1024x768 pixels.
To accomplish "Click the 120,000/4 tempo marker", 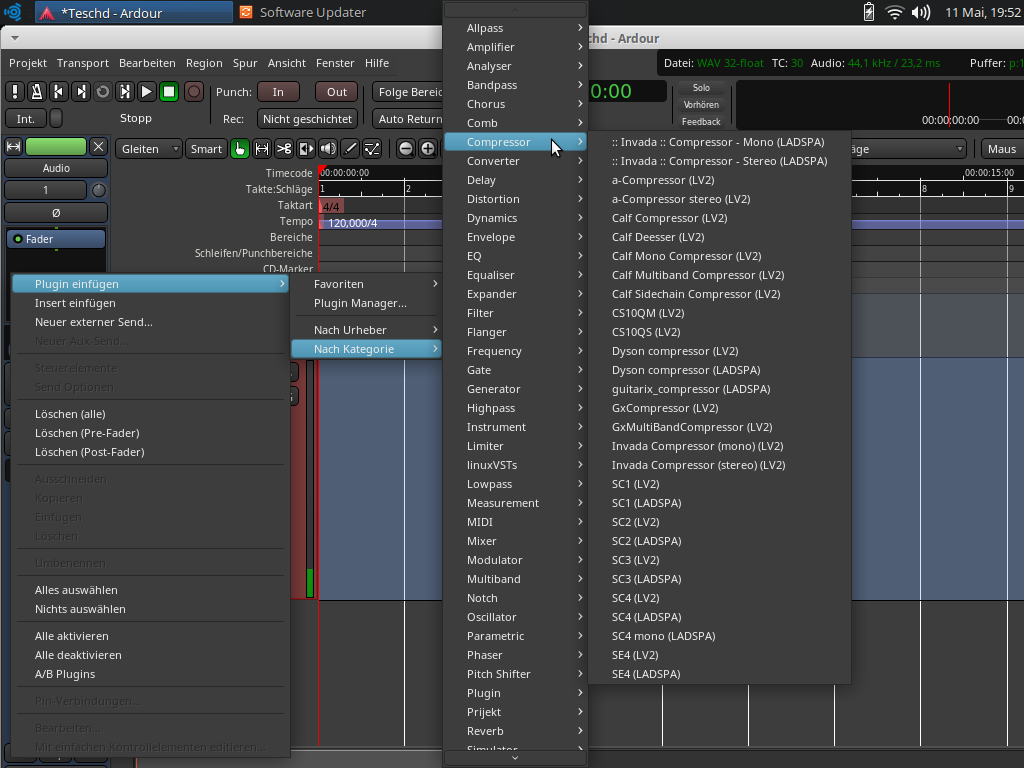I will click(353, 223).
